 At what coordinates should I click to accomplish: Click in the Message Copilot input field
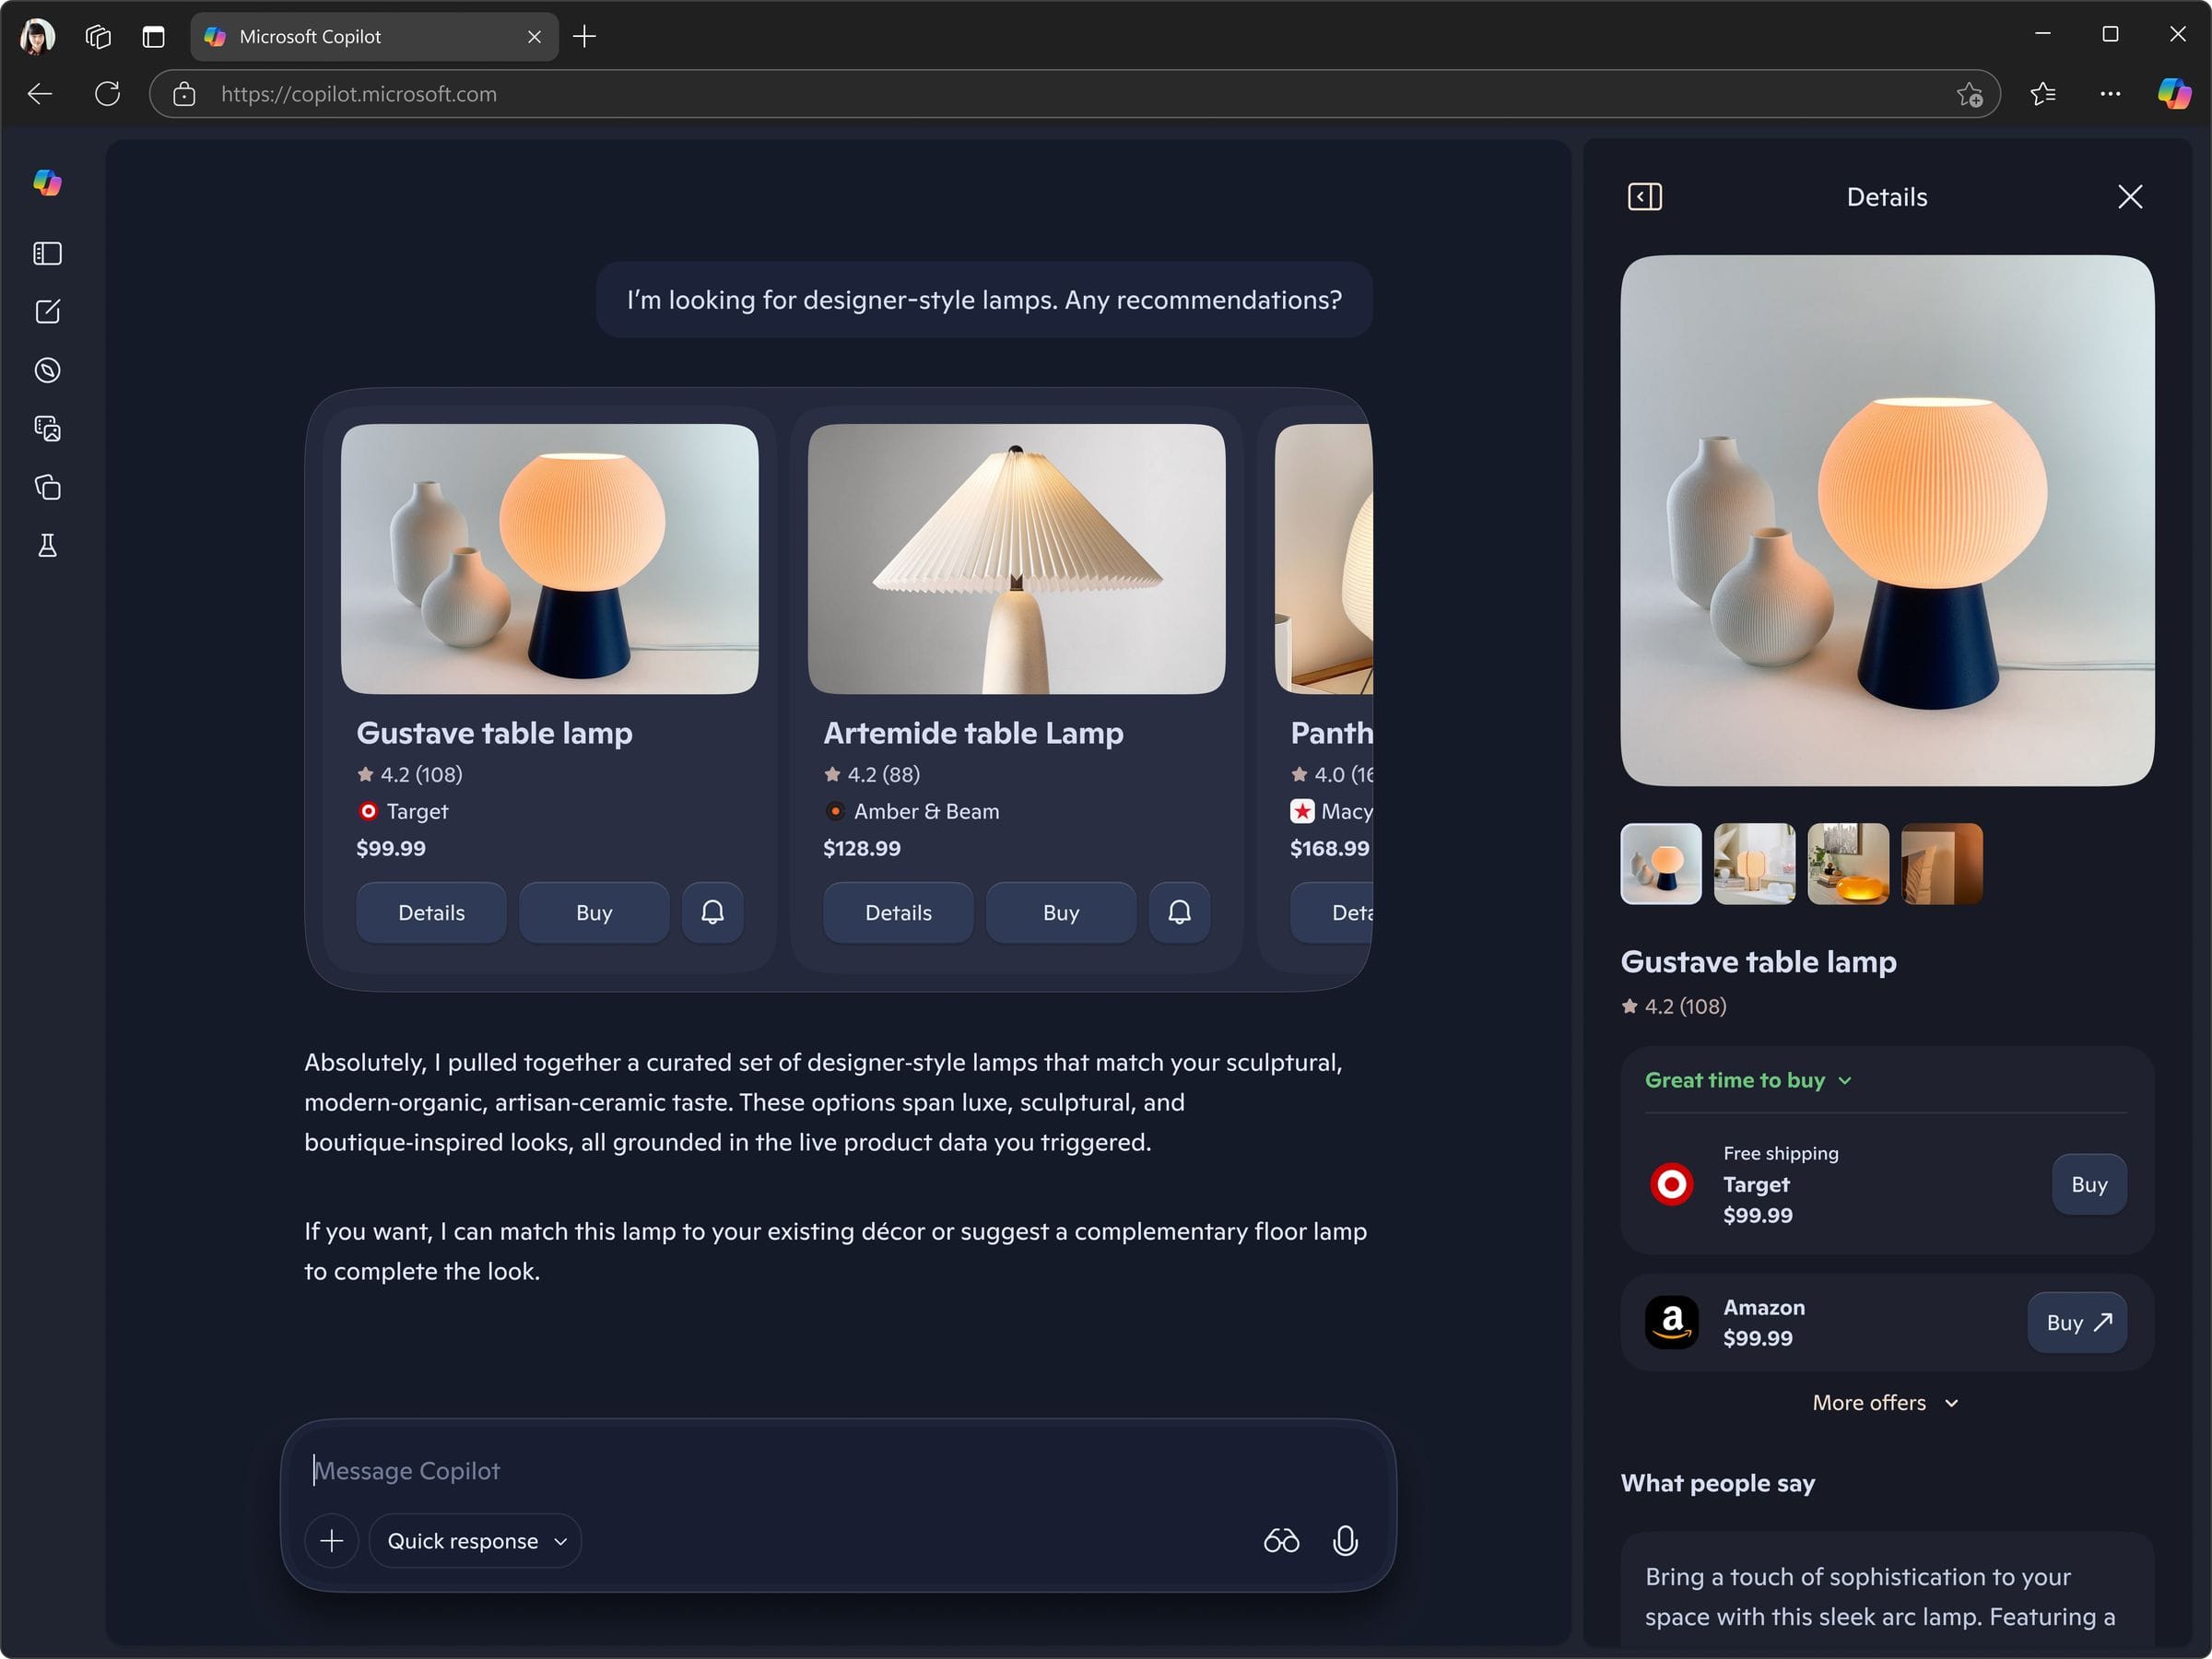point(838,1471)
